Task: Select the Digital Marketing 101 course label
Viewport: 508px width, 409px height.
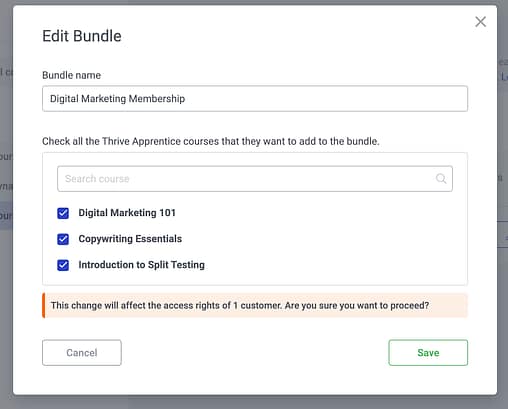Action: coord(127,213)
